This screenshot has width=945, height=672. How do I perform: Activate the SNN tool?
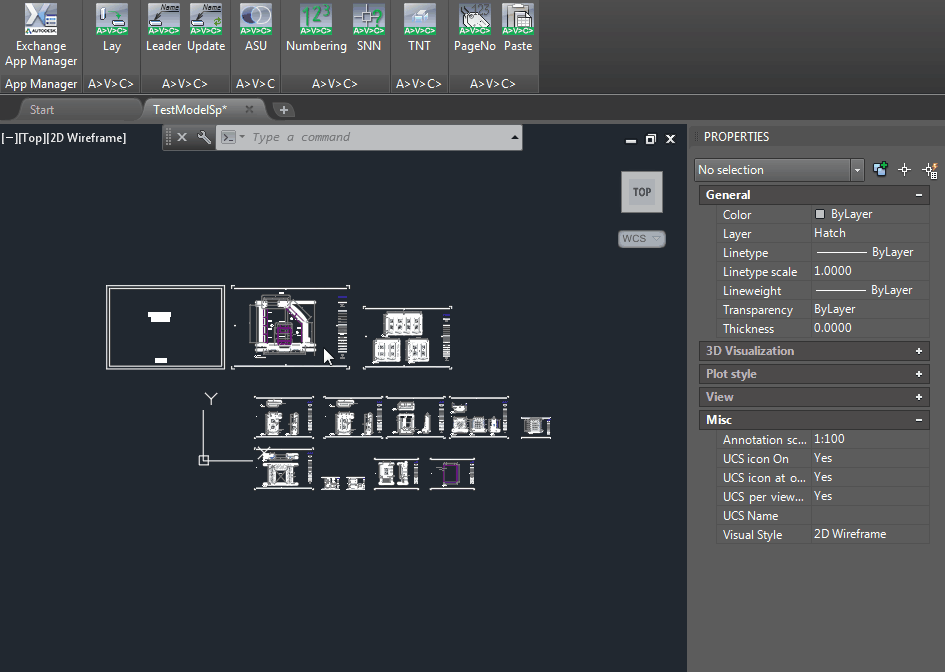click(x=369, y=28)
